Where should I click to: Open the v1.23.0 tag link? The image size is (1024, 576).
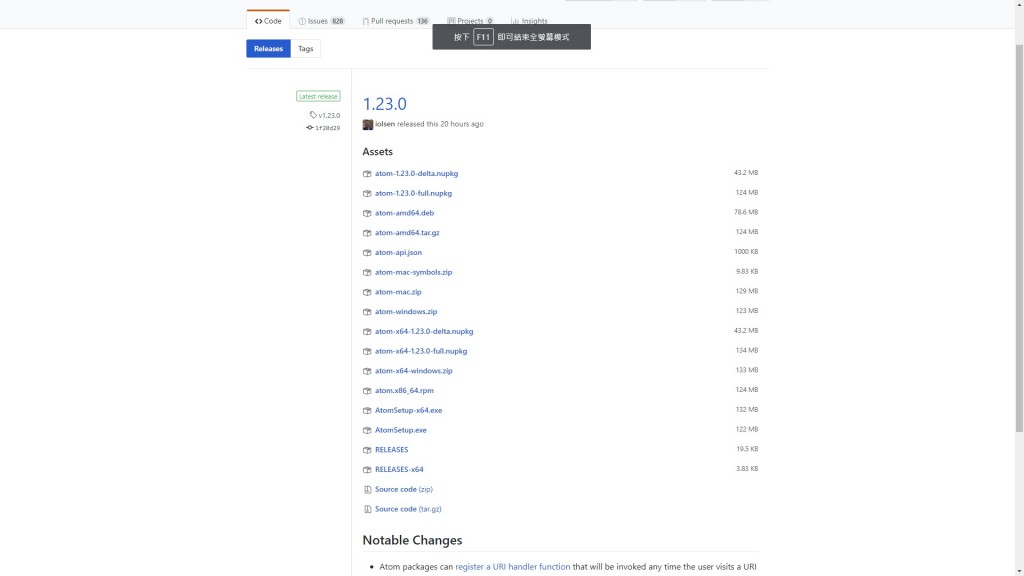tap(329, 115)
